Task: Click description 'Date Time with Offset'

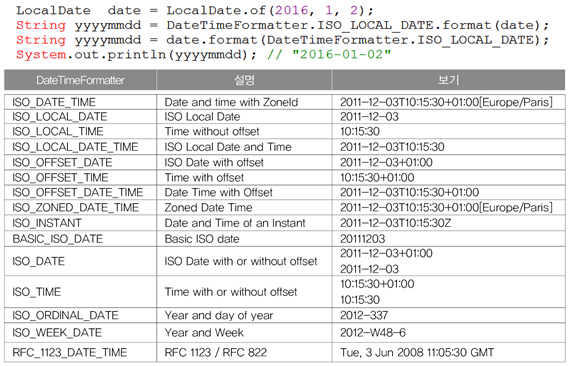Action: point(219,192)
